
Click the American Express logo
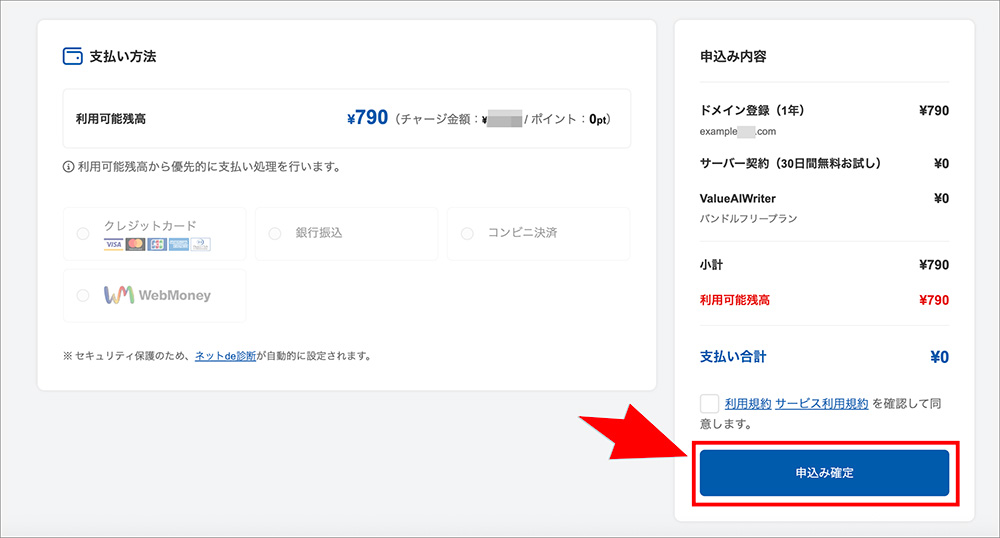click(179, 244)
